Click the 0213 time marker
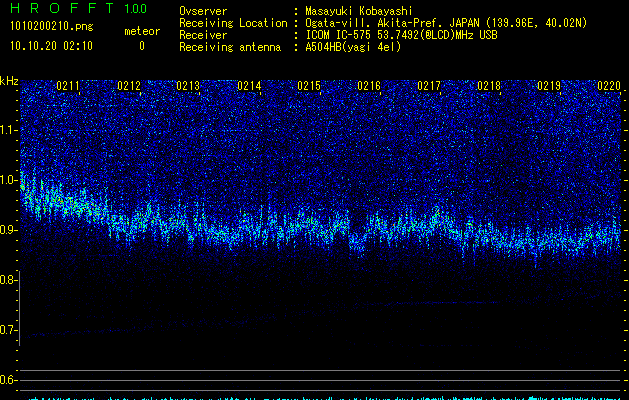 pos(188,86)
